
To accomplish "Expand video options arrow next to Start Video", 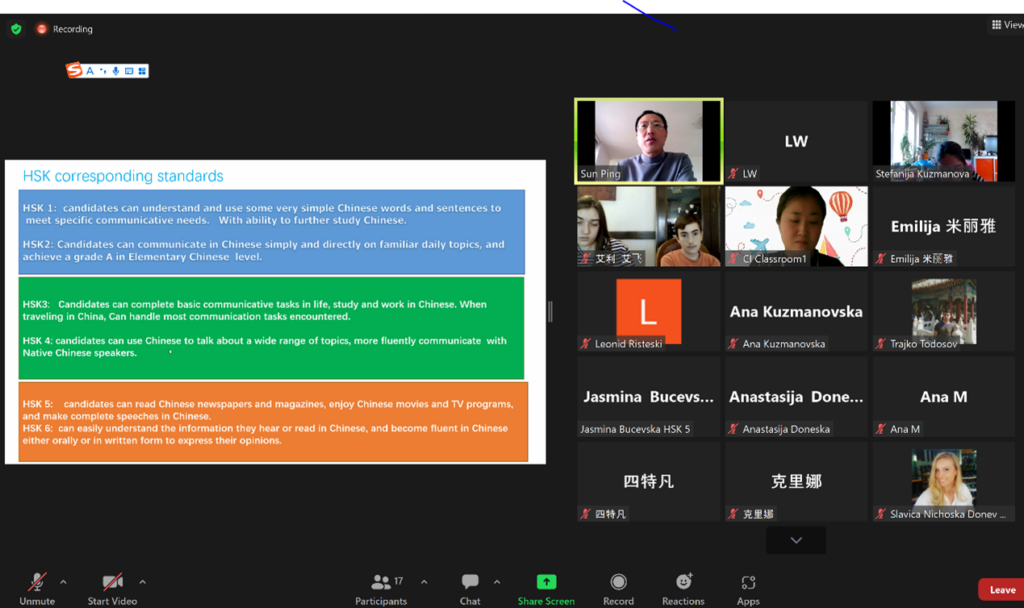I will (x=142, y=582).
